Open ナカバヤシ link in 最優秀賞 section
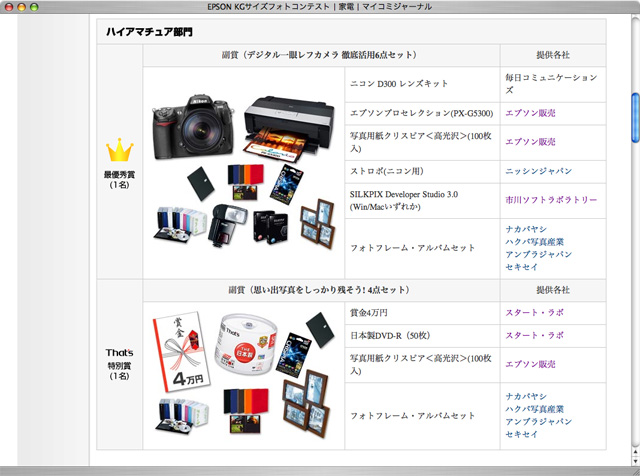The height and width of the screenshot is (476, 640). pos(526,229)
